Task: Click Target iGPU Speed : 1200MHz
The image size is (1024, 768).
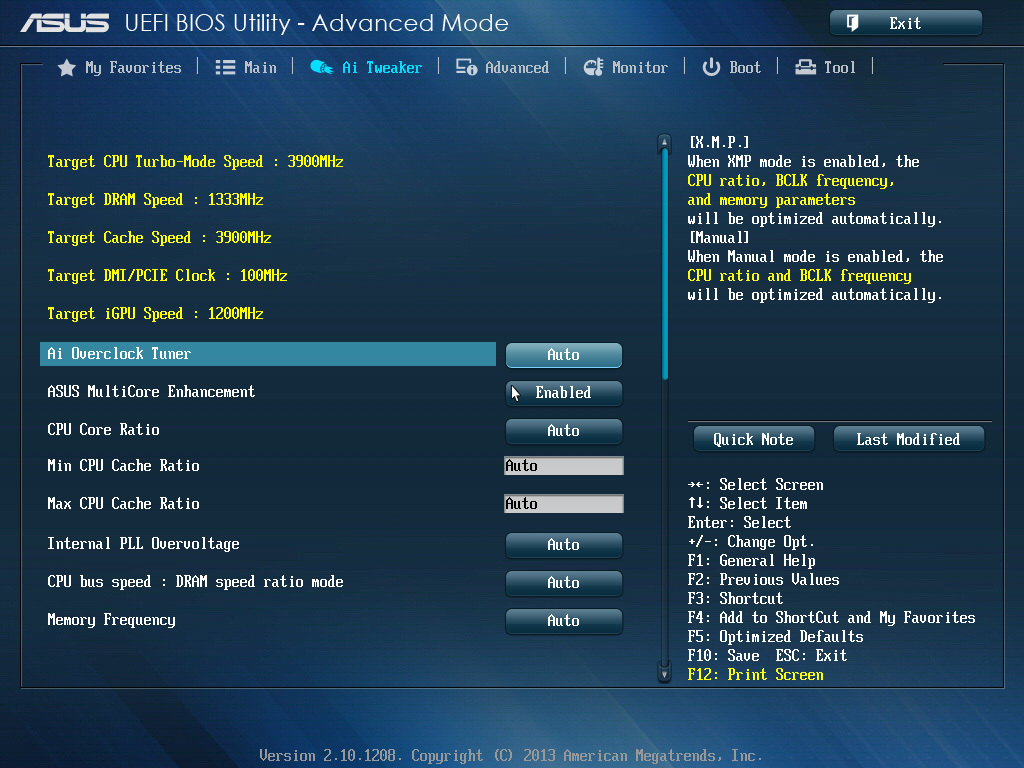Action: pyautogui.click(x=155, y=314)
